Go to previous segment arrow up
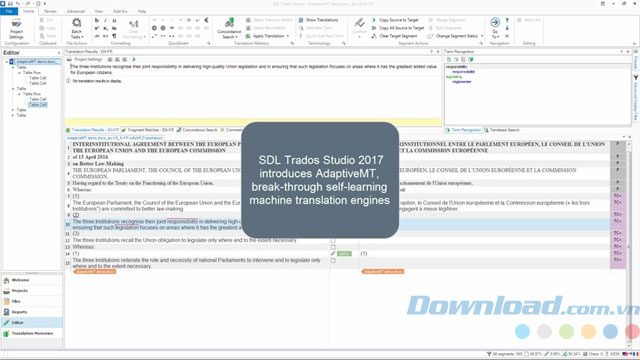The height and width of the screenshot is (360, 640). 507,20
